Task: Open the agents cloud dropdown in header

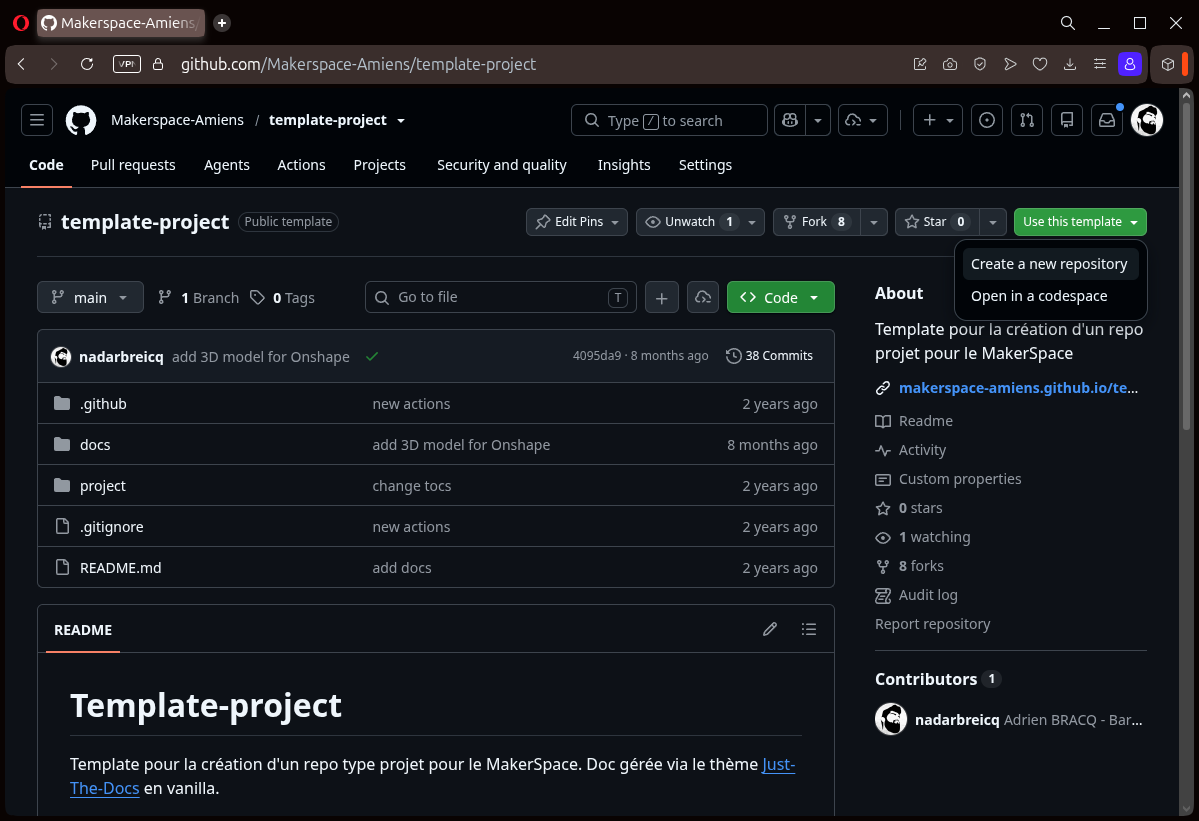Action: click(863, 120)
